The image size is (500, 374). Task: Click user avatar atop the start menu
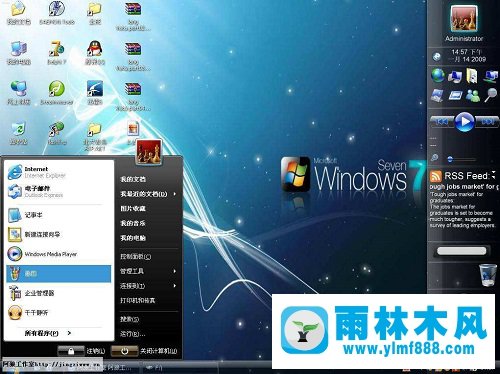(149, 152)
